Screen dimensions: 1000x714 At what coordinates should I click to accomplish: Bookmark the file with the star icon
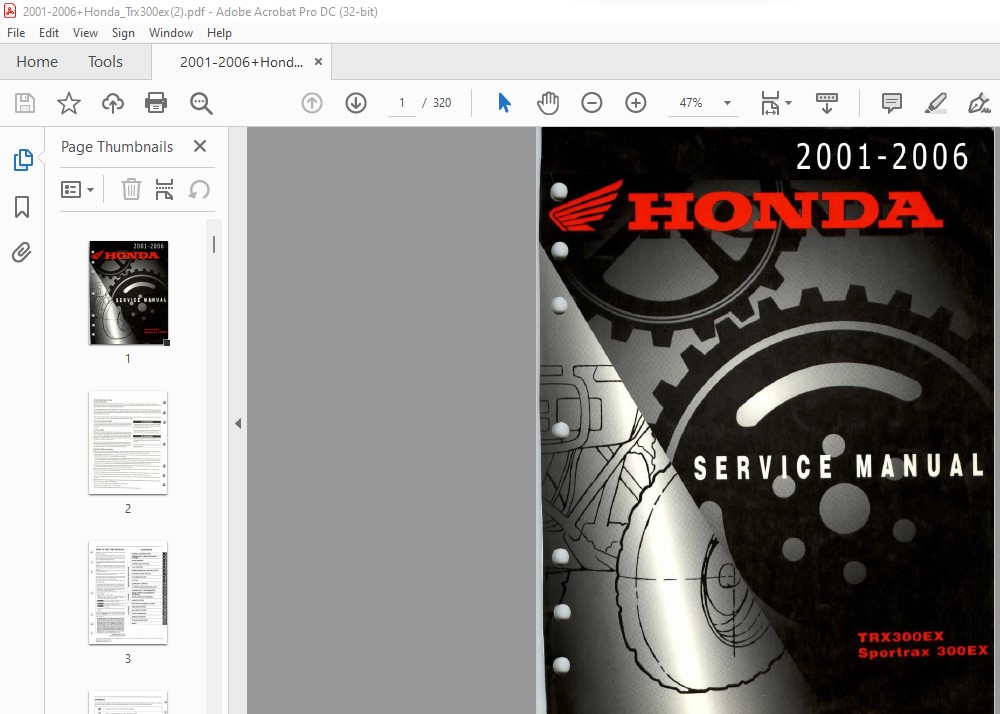tap(68, 103)
